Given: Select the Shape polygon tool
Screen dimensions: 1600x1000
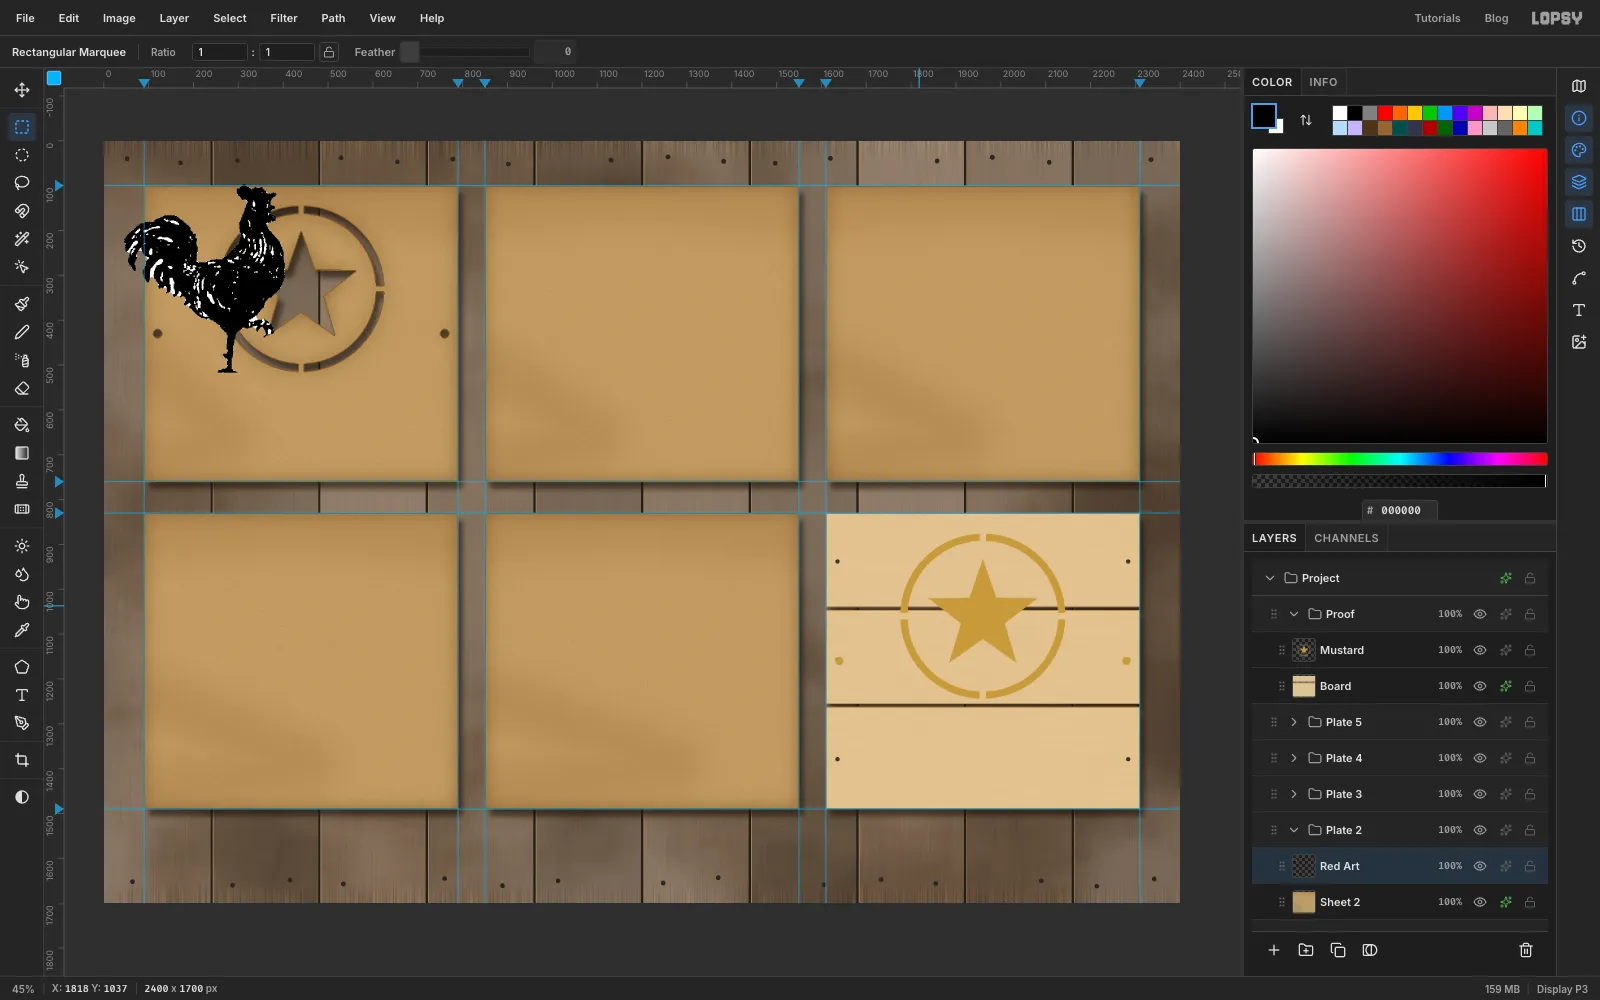Looking at the screenshot, I should (x=22, y=667).
